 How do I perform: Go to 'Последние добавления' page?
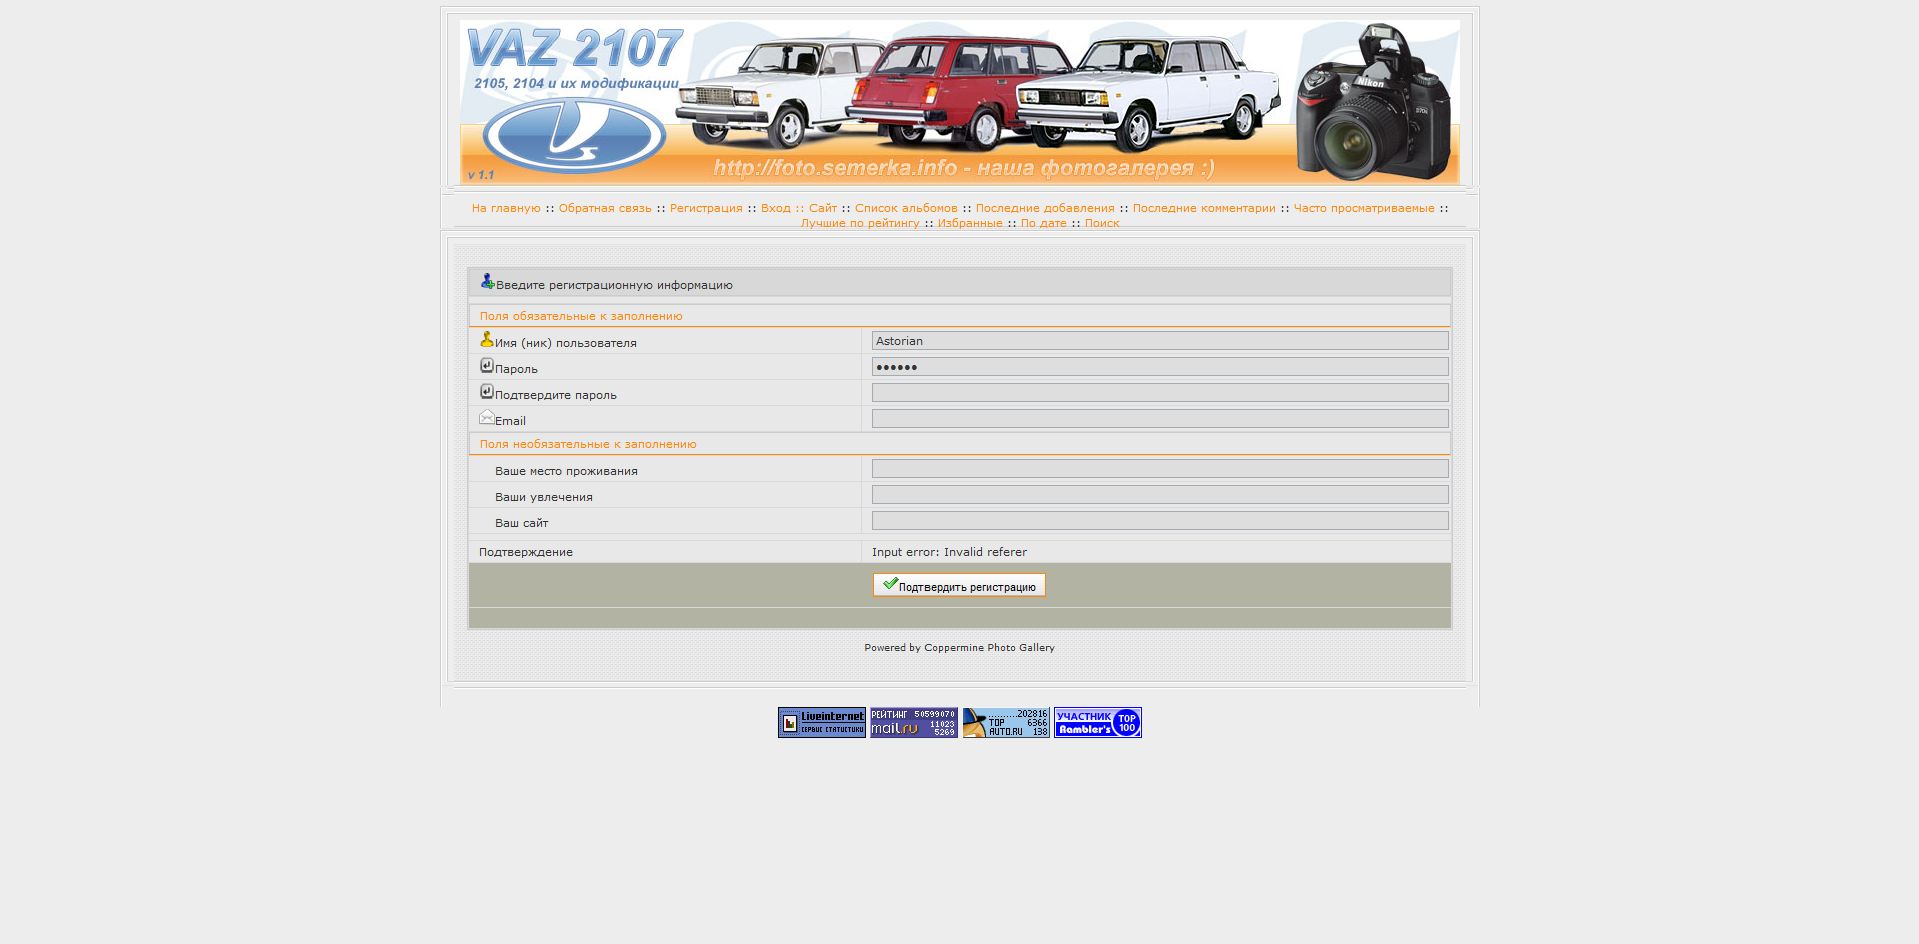pos(1045,208)
